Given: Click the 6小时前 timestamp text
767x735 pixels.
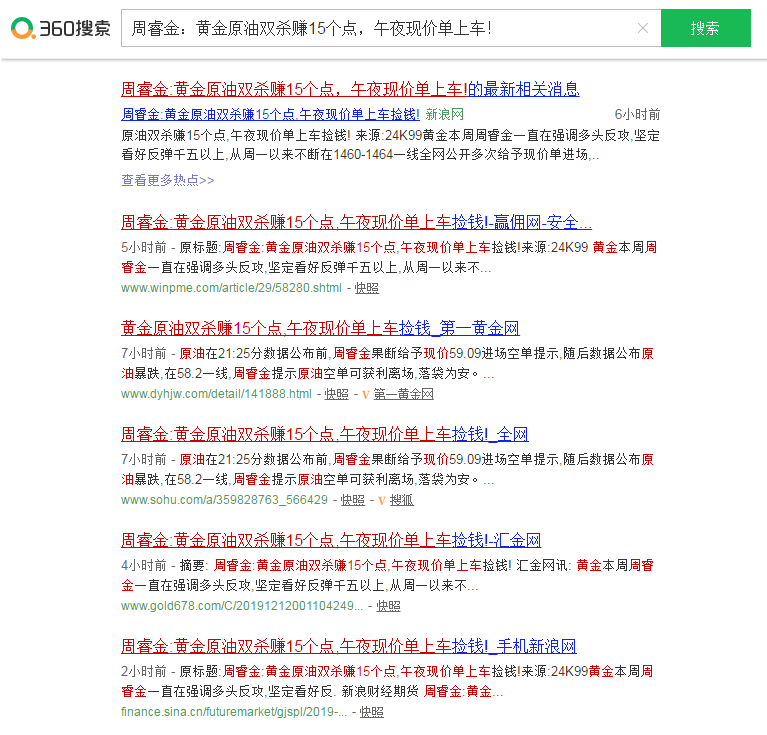Looking at the screenshot, I should [637, 114].
